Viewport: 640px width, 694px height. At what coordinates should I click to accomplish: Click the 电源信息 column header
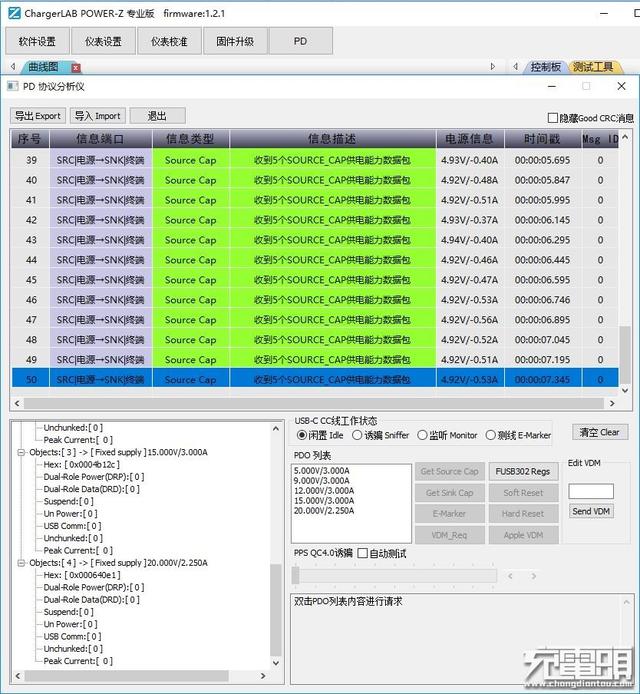(x=470, y=139)
